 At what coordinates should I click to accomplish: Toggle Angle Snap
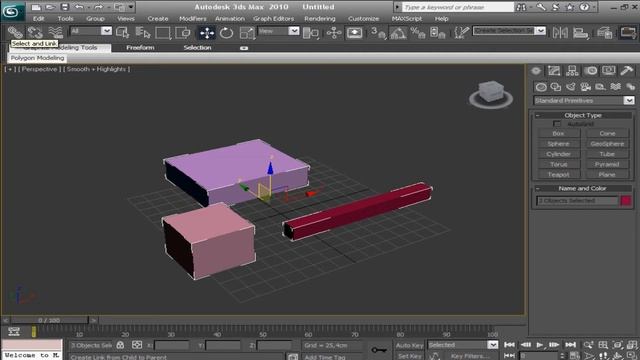coord(398,33)
